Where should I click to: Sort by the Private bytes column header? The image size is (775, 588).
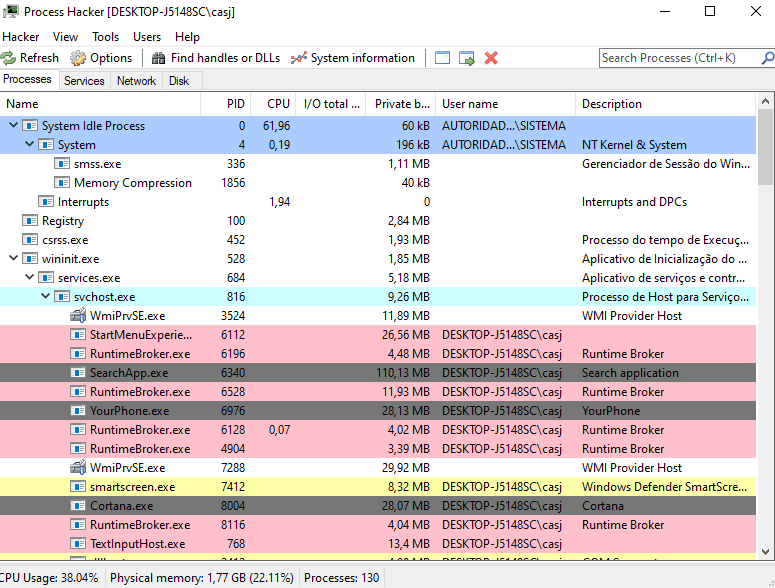pos(401,104)
